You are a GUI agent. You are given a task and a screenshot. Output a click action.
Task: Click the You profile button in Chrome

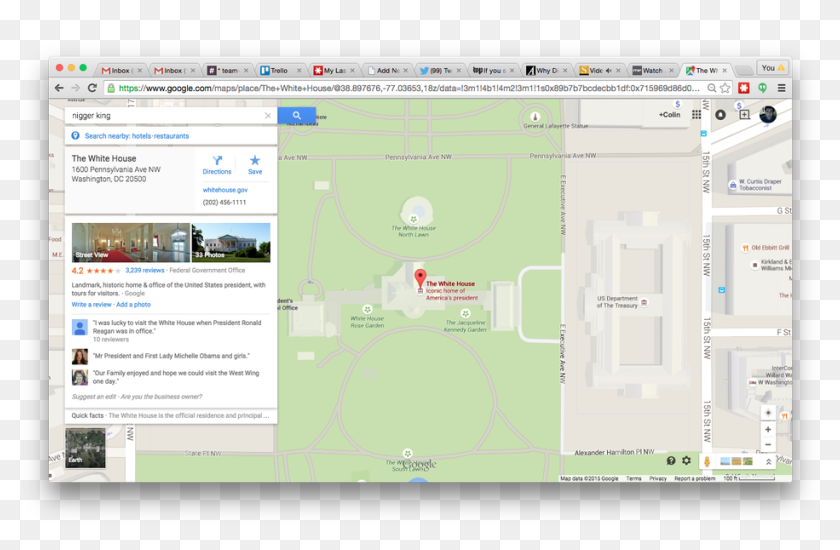[772, 68]
